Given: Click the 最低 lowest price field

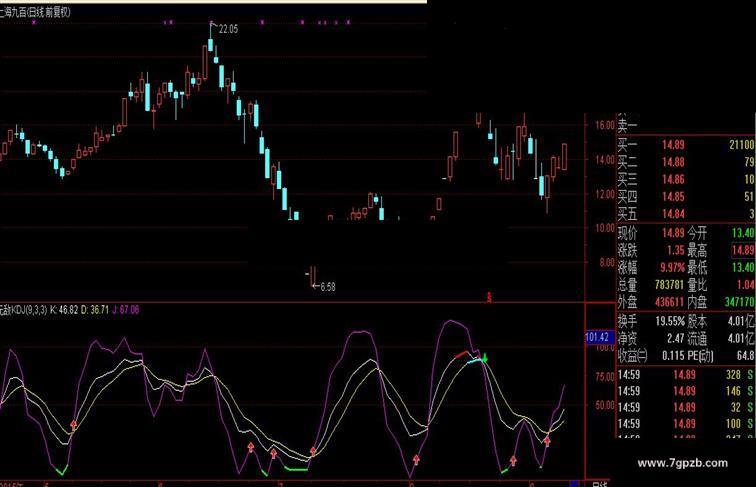Looking at the screenshot, I should (743, 267).
